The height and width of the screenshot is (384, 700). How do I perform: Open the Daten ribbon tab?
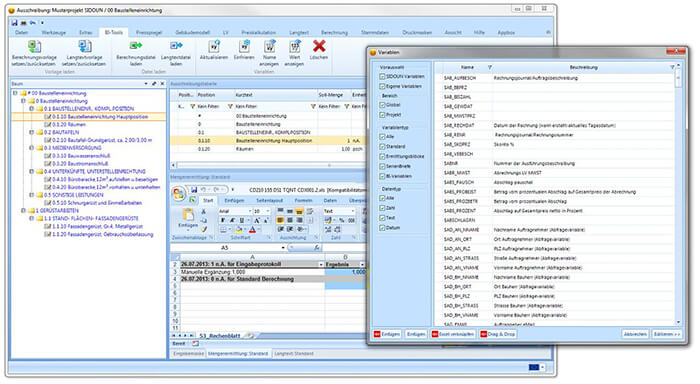22,33
